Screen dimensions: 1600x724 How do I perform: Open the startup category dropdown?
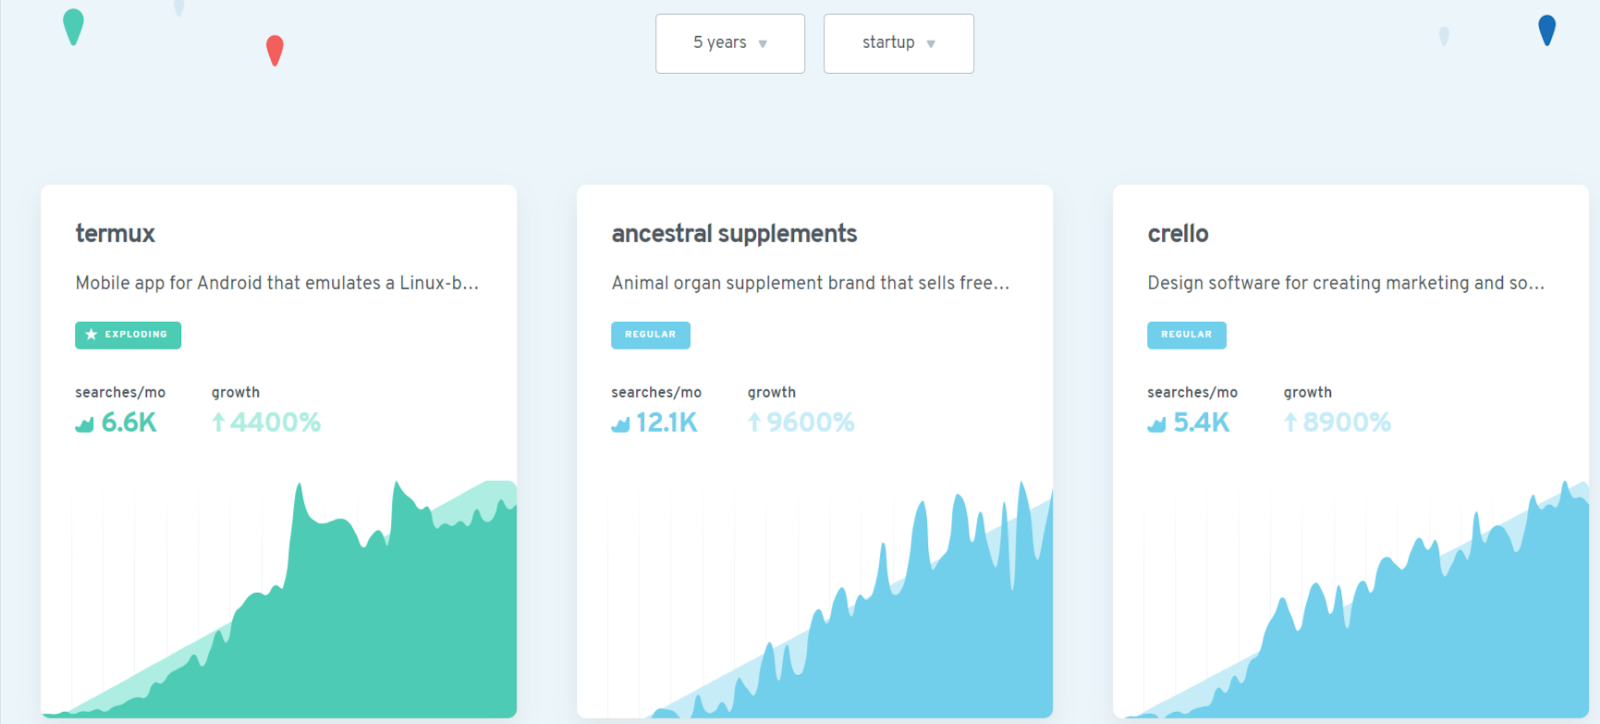[898, 43]
